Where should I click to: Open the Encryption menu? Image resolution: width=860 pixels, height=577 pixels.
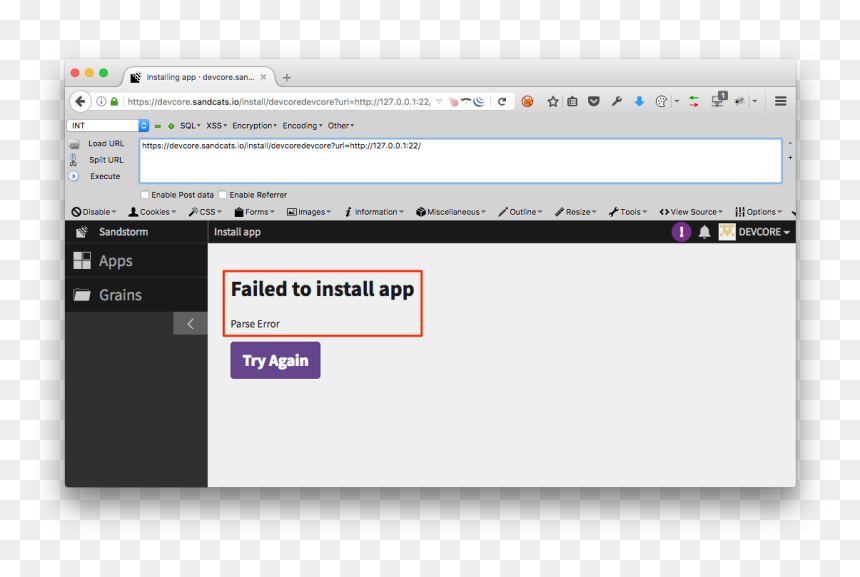pos(254,126)
